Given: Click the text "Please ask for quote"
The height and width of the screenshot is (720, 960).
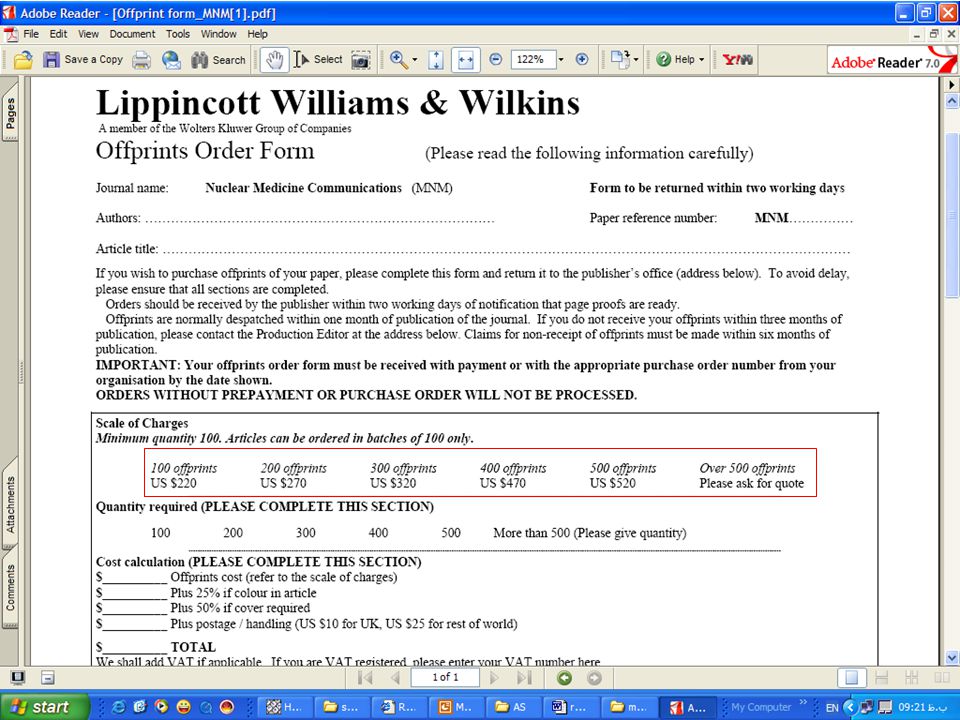Looking at the screenshot, I should tap(751, 483).
